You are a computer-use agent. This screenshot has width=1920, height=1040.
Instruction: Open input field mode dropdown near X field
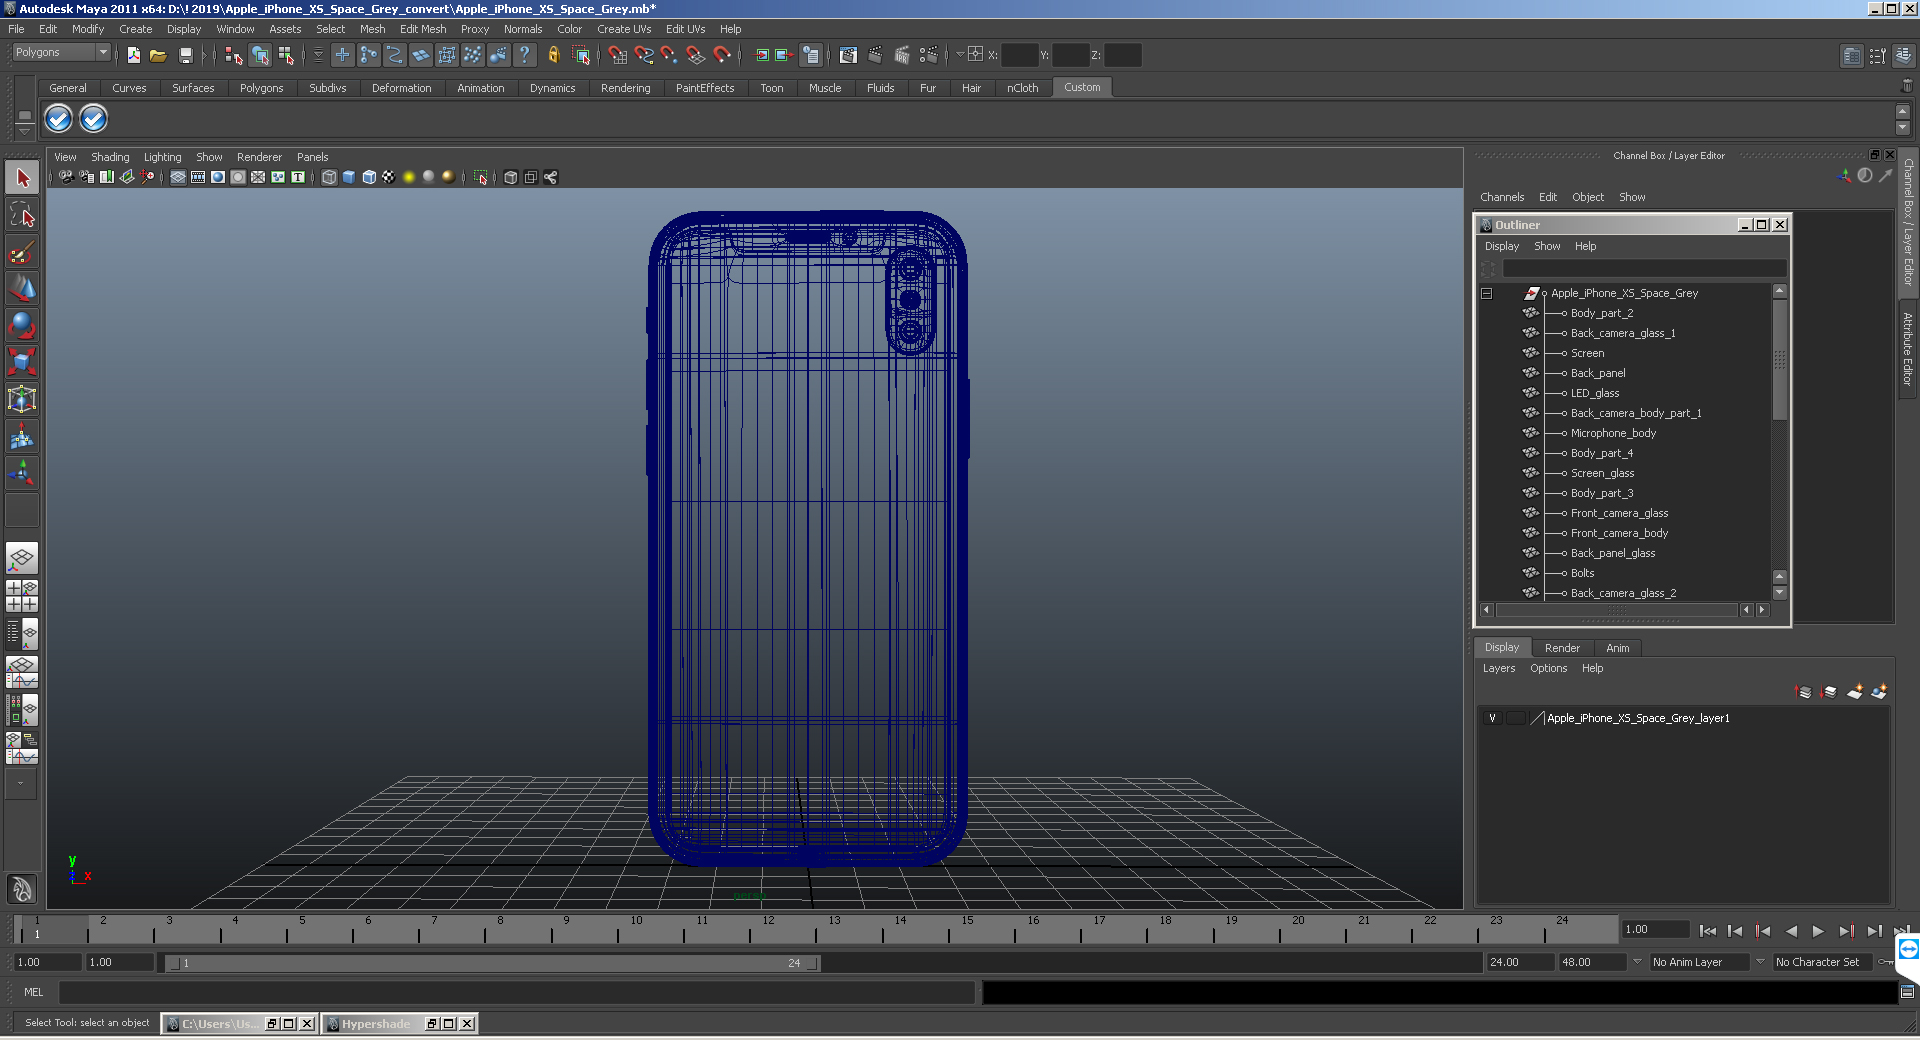[960, 55]
